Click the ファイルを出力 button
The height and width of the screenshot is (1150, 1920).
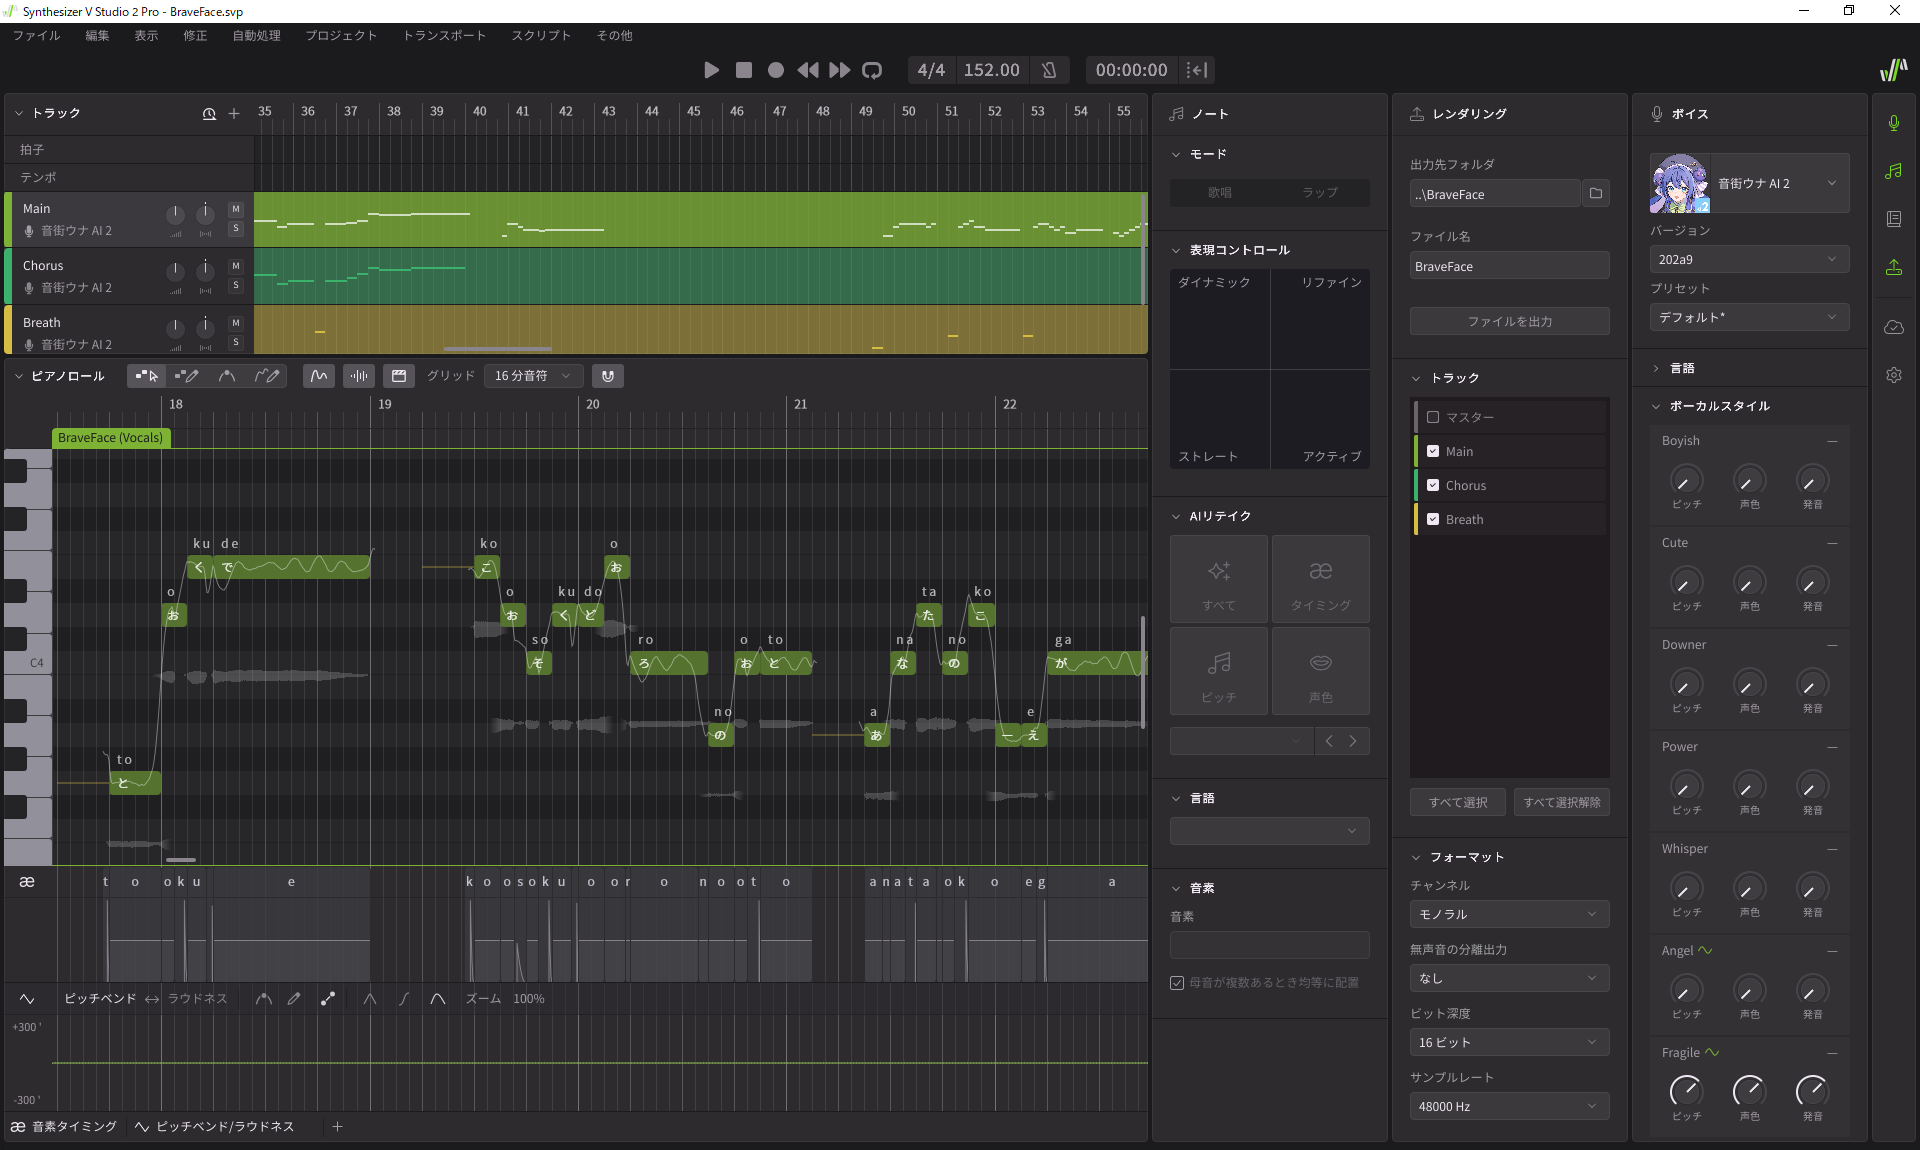pos(1509,321)
